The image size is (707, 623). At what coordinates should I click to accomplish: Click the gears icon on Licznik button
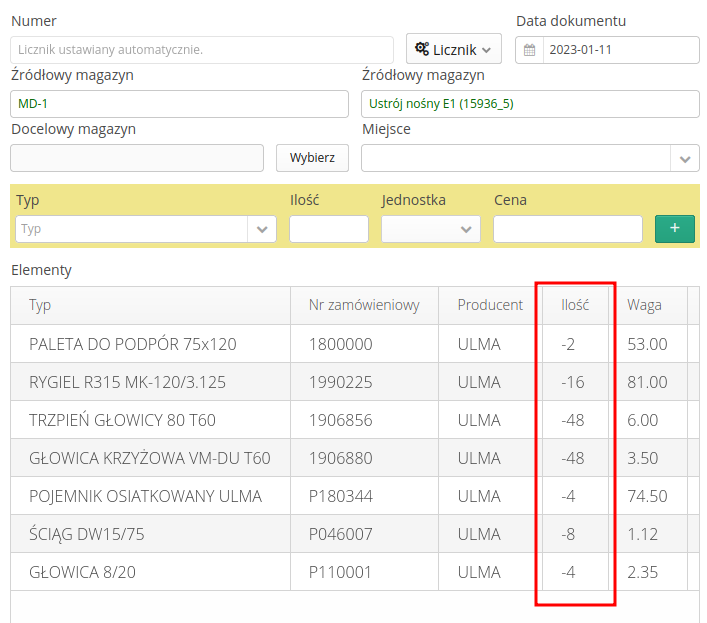tap(422, 49)
